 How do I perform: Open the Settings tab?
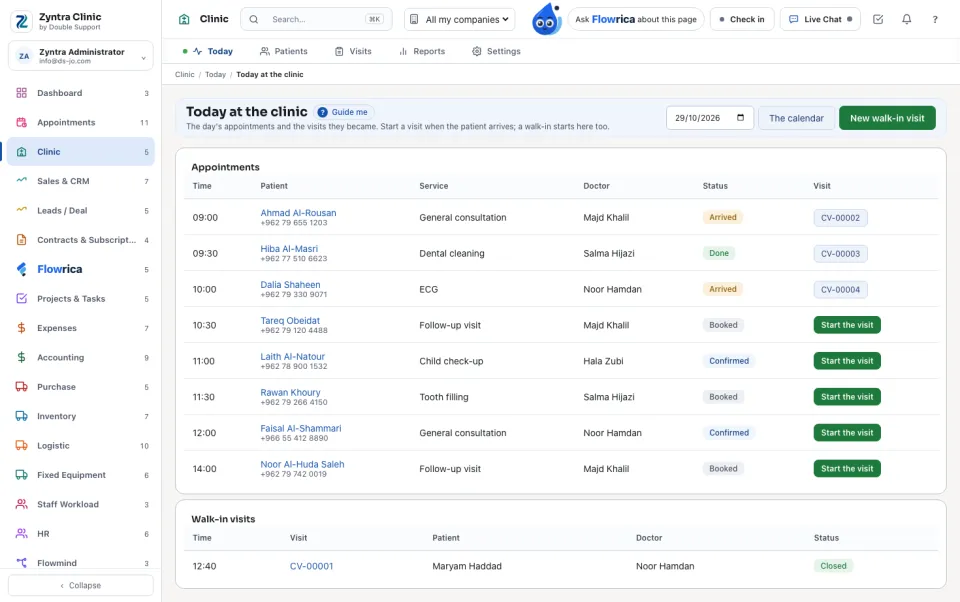coord(496,51)
